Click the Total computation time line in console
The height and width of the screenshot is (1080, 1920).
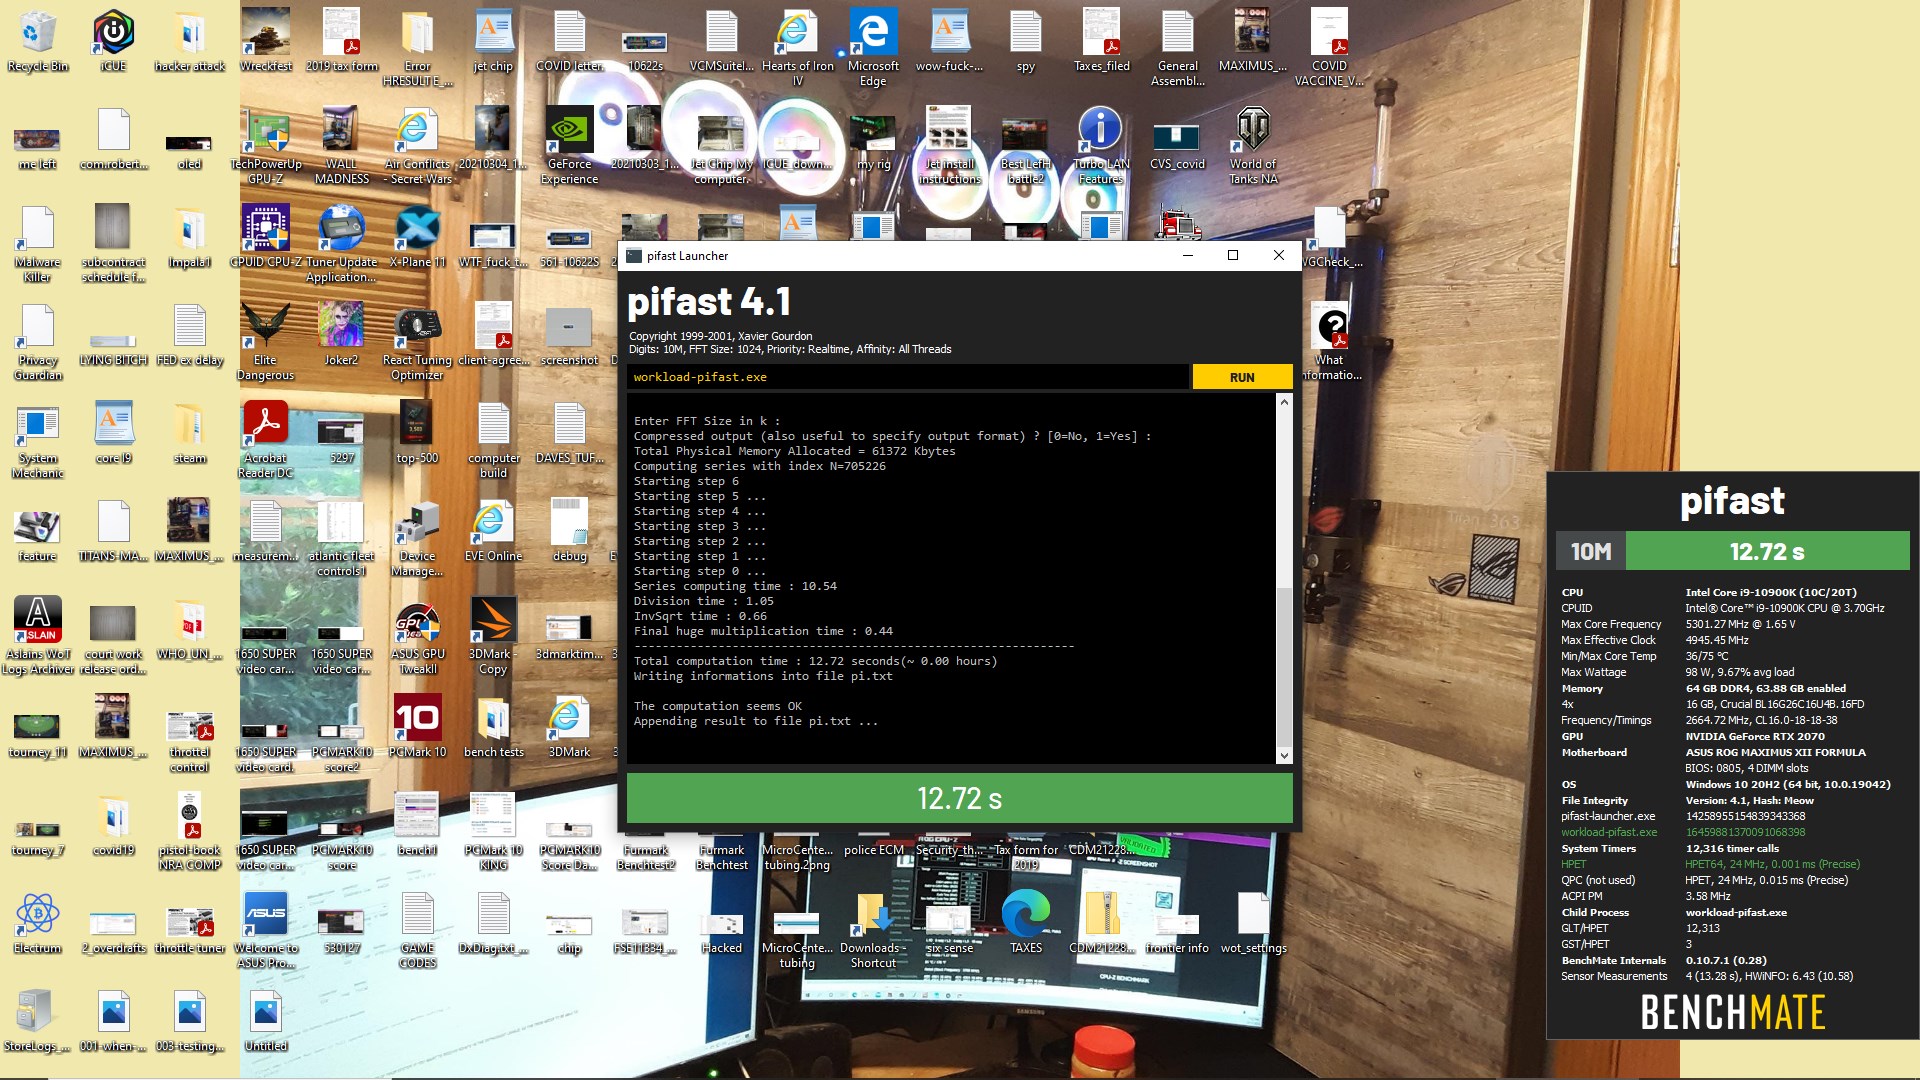tap(815, 661)
